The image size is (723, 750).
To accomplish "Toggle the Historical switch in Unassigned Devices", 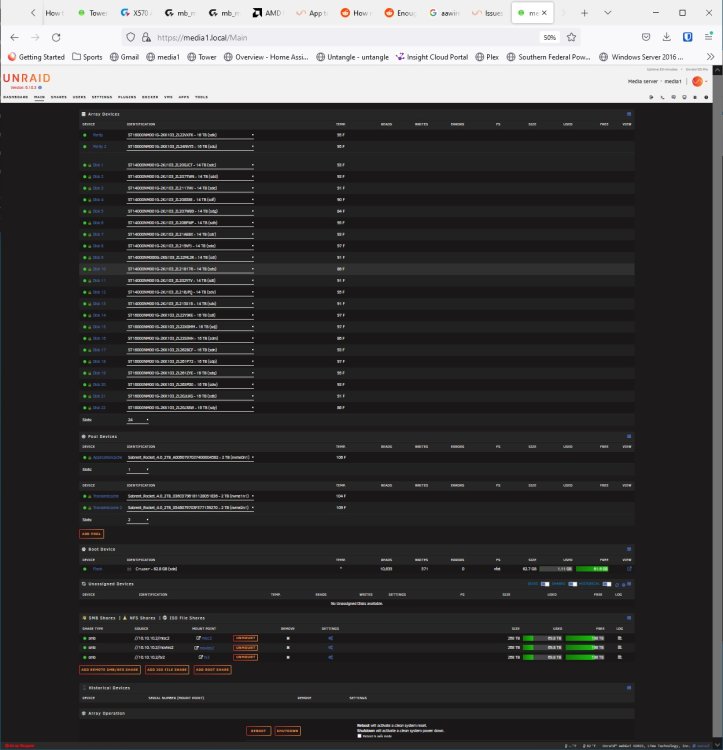I will click(607, 584).
